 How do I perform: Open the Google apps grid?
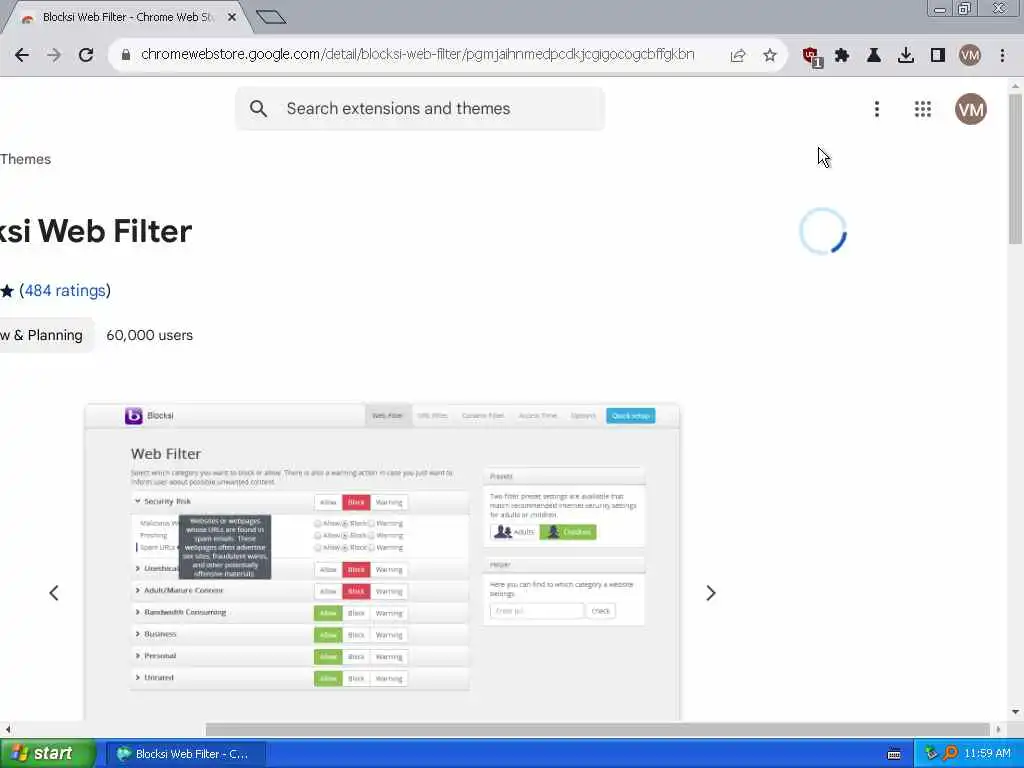(x=923, y=109)
